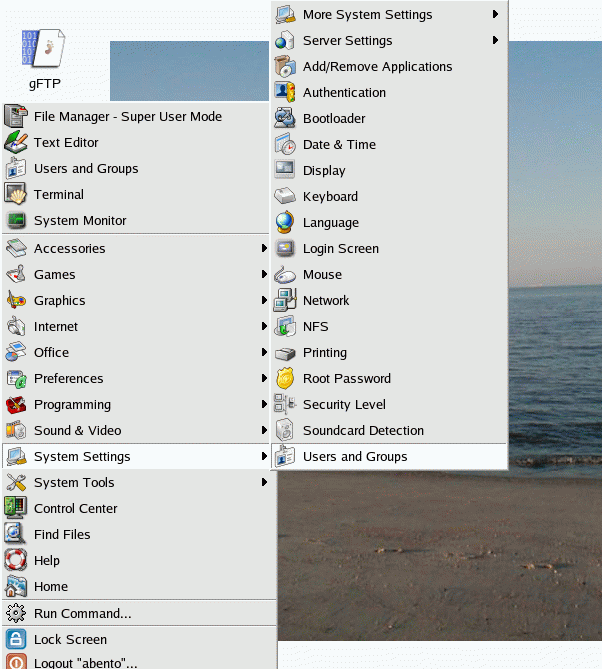Open the Graphics menu entry
The image size is (602, 669).
pos(136,300)
